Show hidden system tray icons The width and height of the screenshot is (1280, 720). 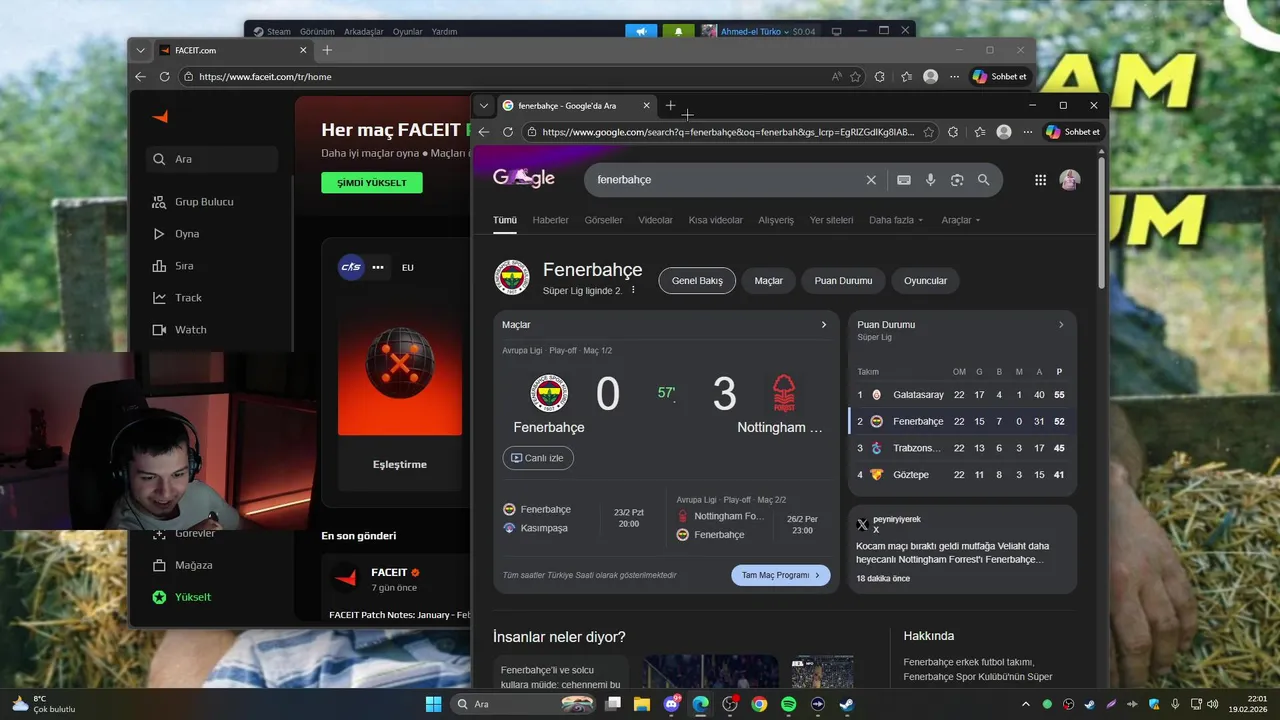1025,704
